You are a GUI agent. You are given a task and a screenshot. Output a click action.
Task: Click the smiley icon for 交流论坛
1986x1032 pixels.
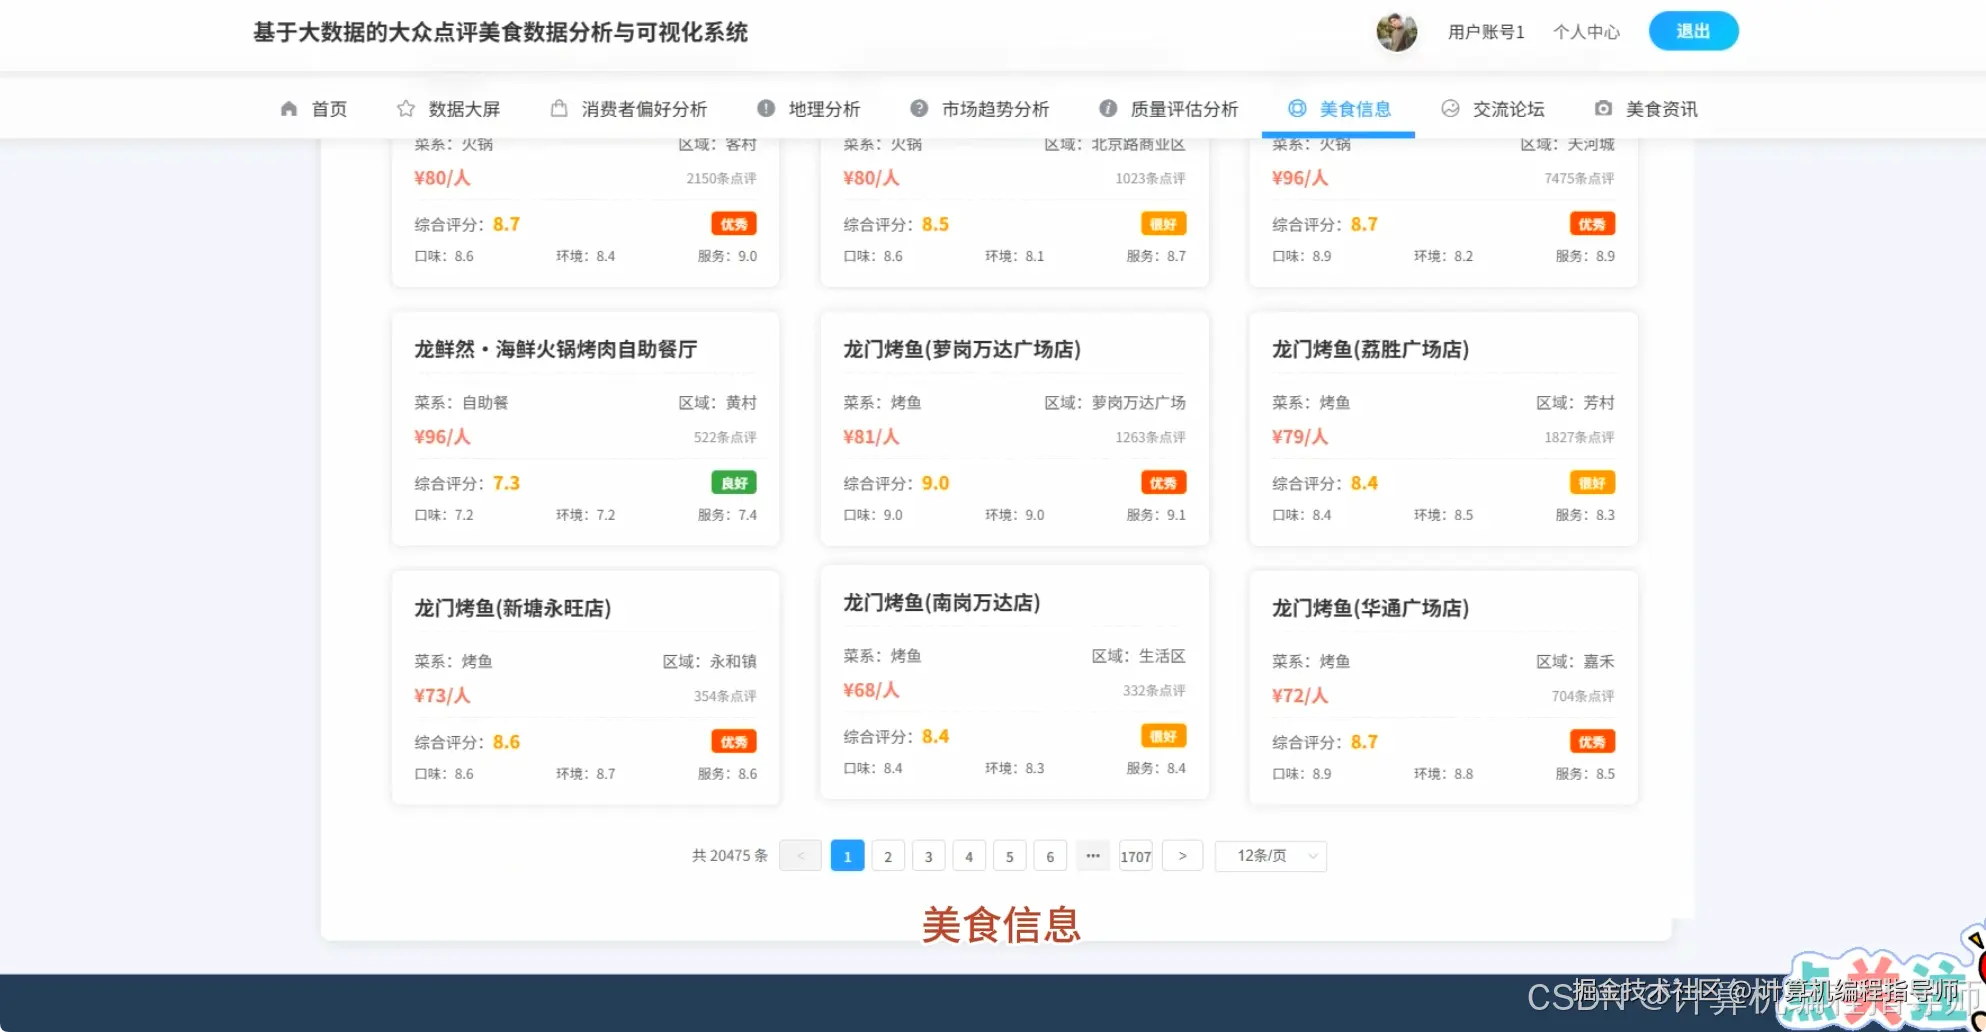coord(1450,108)
